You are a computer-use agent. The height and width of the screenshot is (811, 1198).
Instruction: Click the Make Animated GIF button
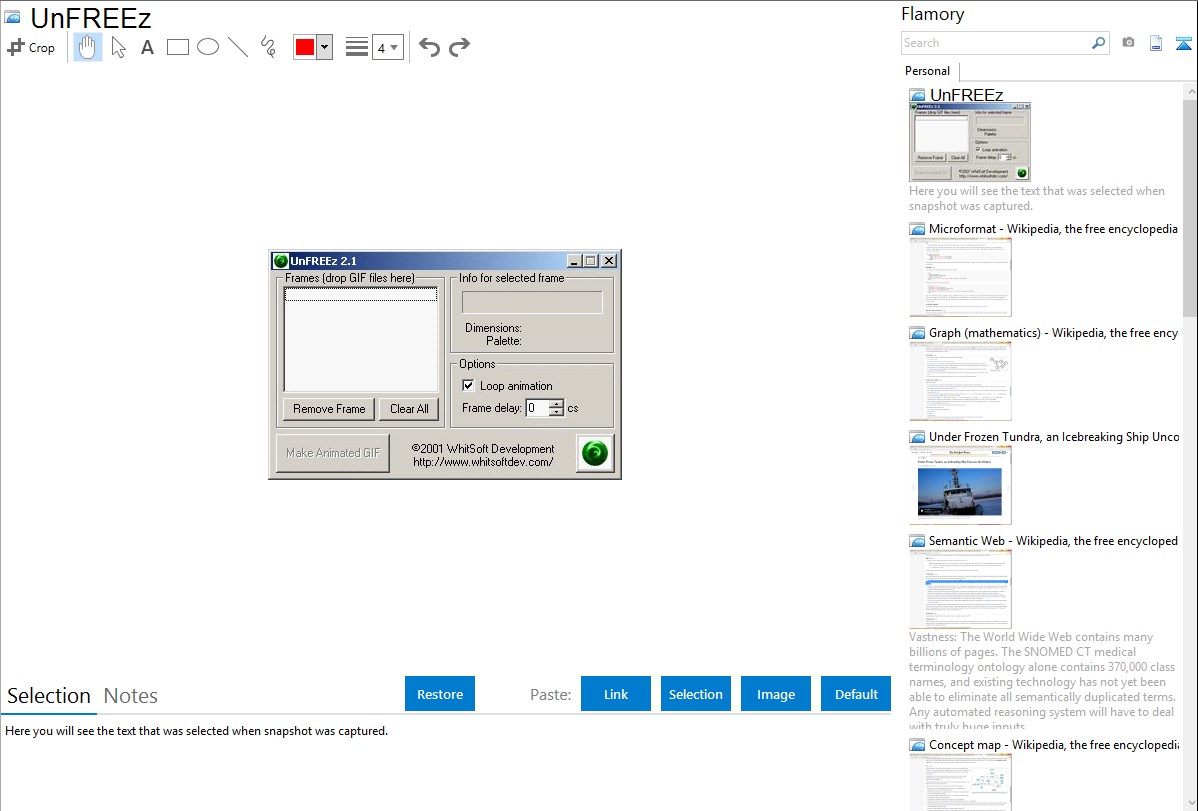point(332,453)
